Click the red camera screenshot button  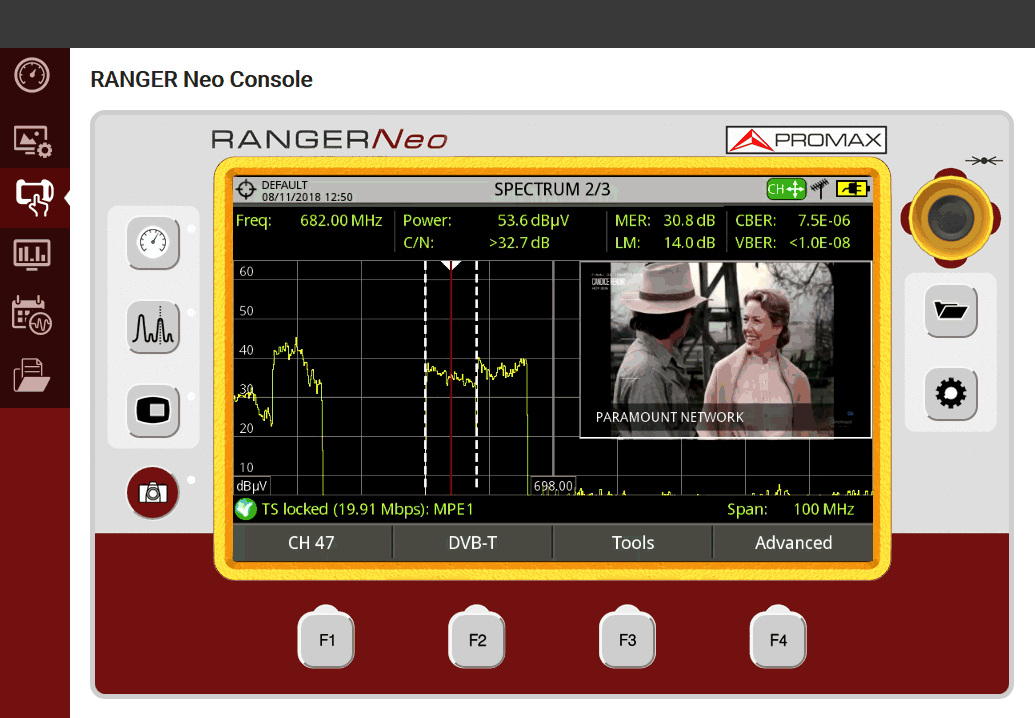(152, 492)
